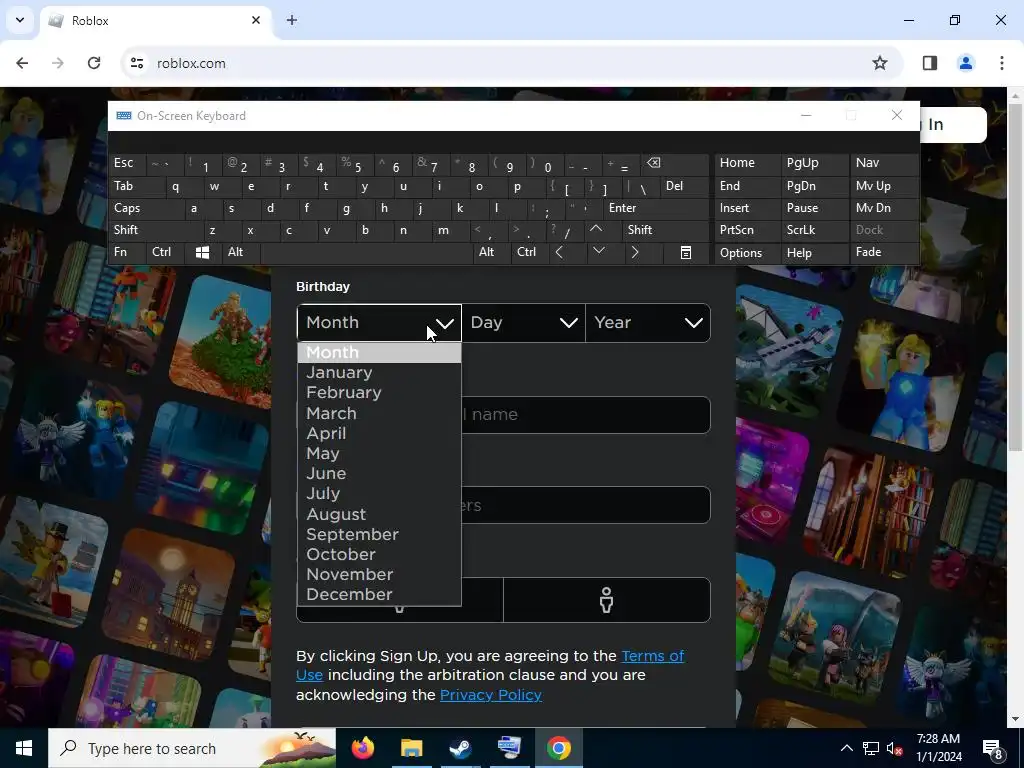This screenshot has height=768, width=1024.
Task: Open Chrome three-dot menu
Action: 1002,63
